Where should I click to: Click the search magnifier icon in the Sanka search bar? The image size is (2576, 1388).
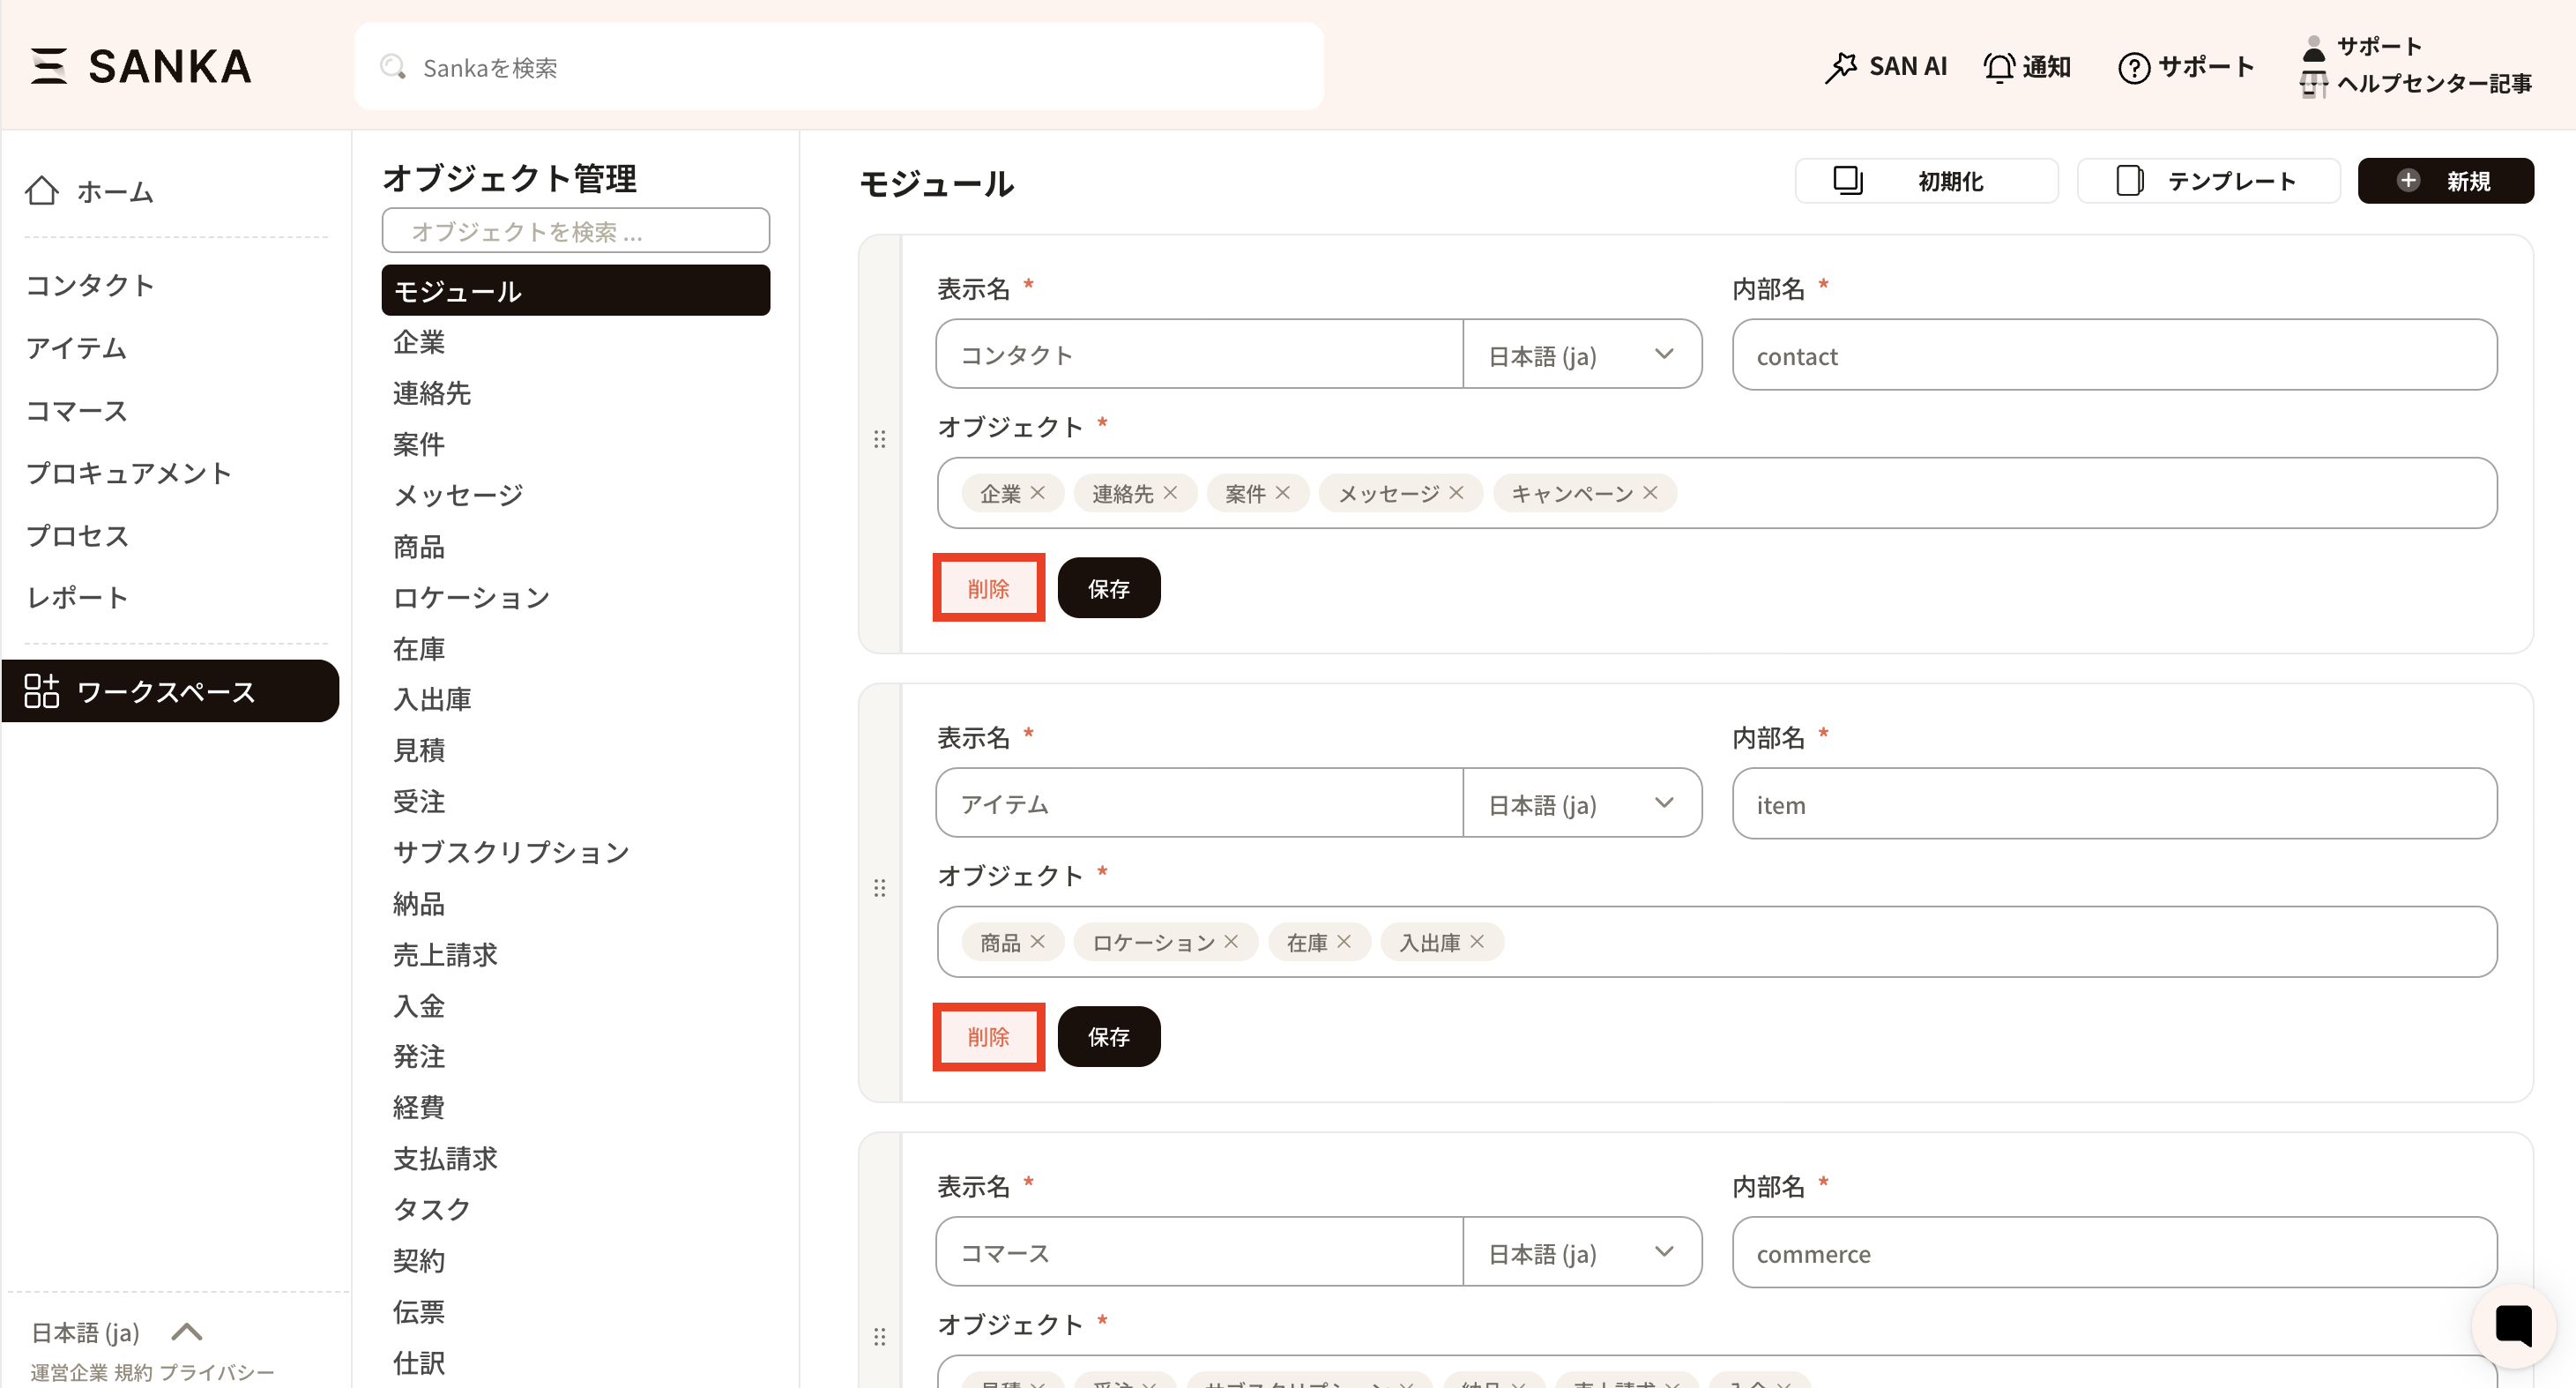pos(393,67)
